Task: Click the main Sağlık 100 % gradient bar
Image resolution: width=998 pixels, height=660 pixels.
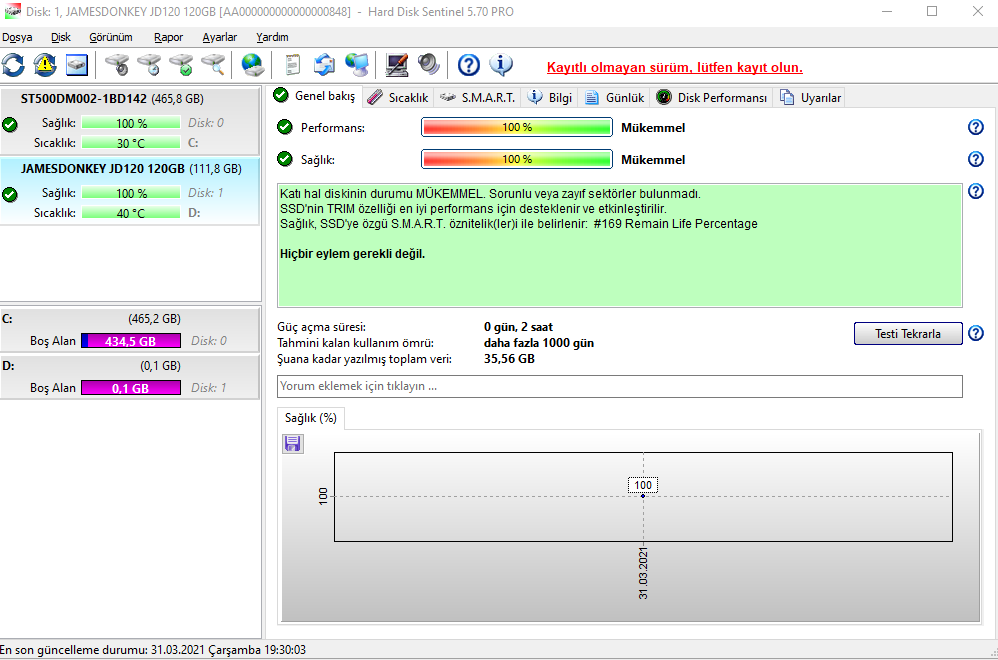Action: click(517, 159)
